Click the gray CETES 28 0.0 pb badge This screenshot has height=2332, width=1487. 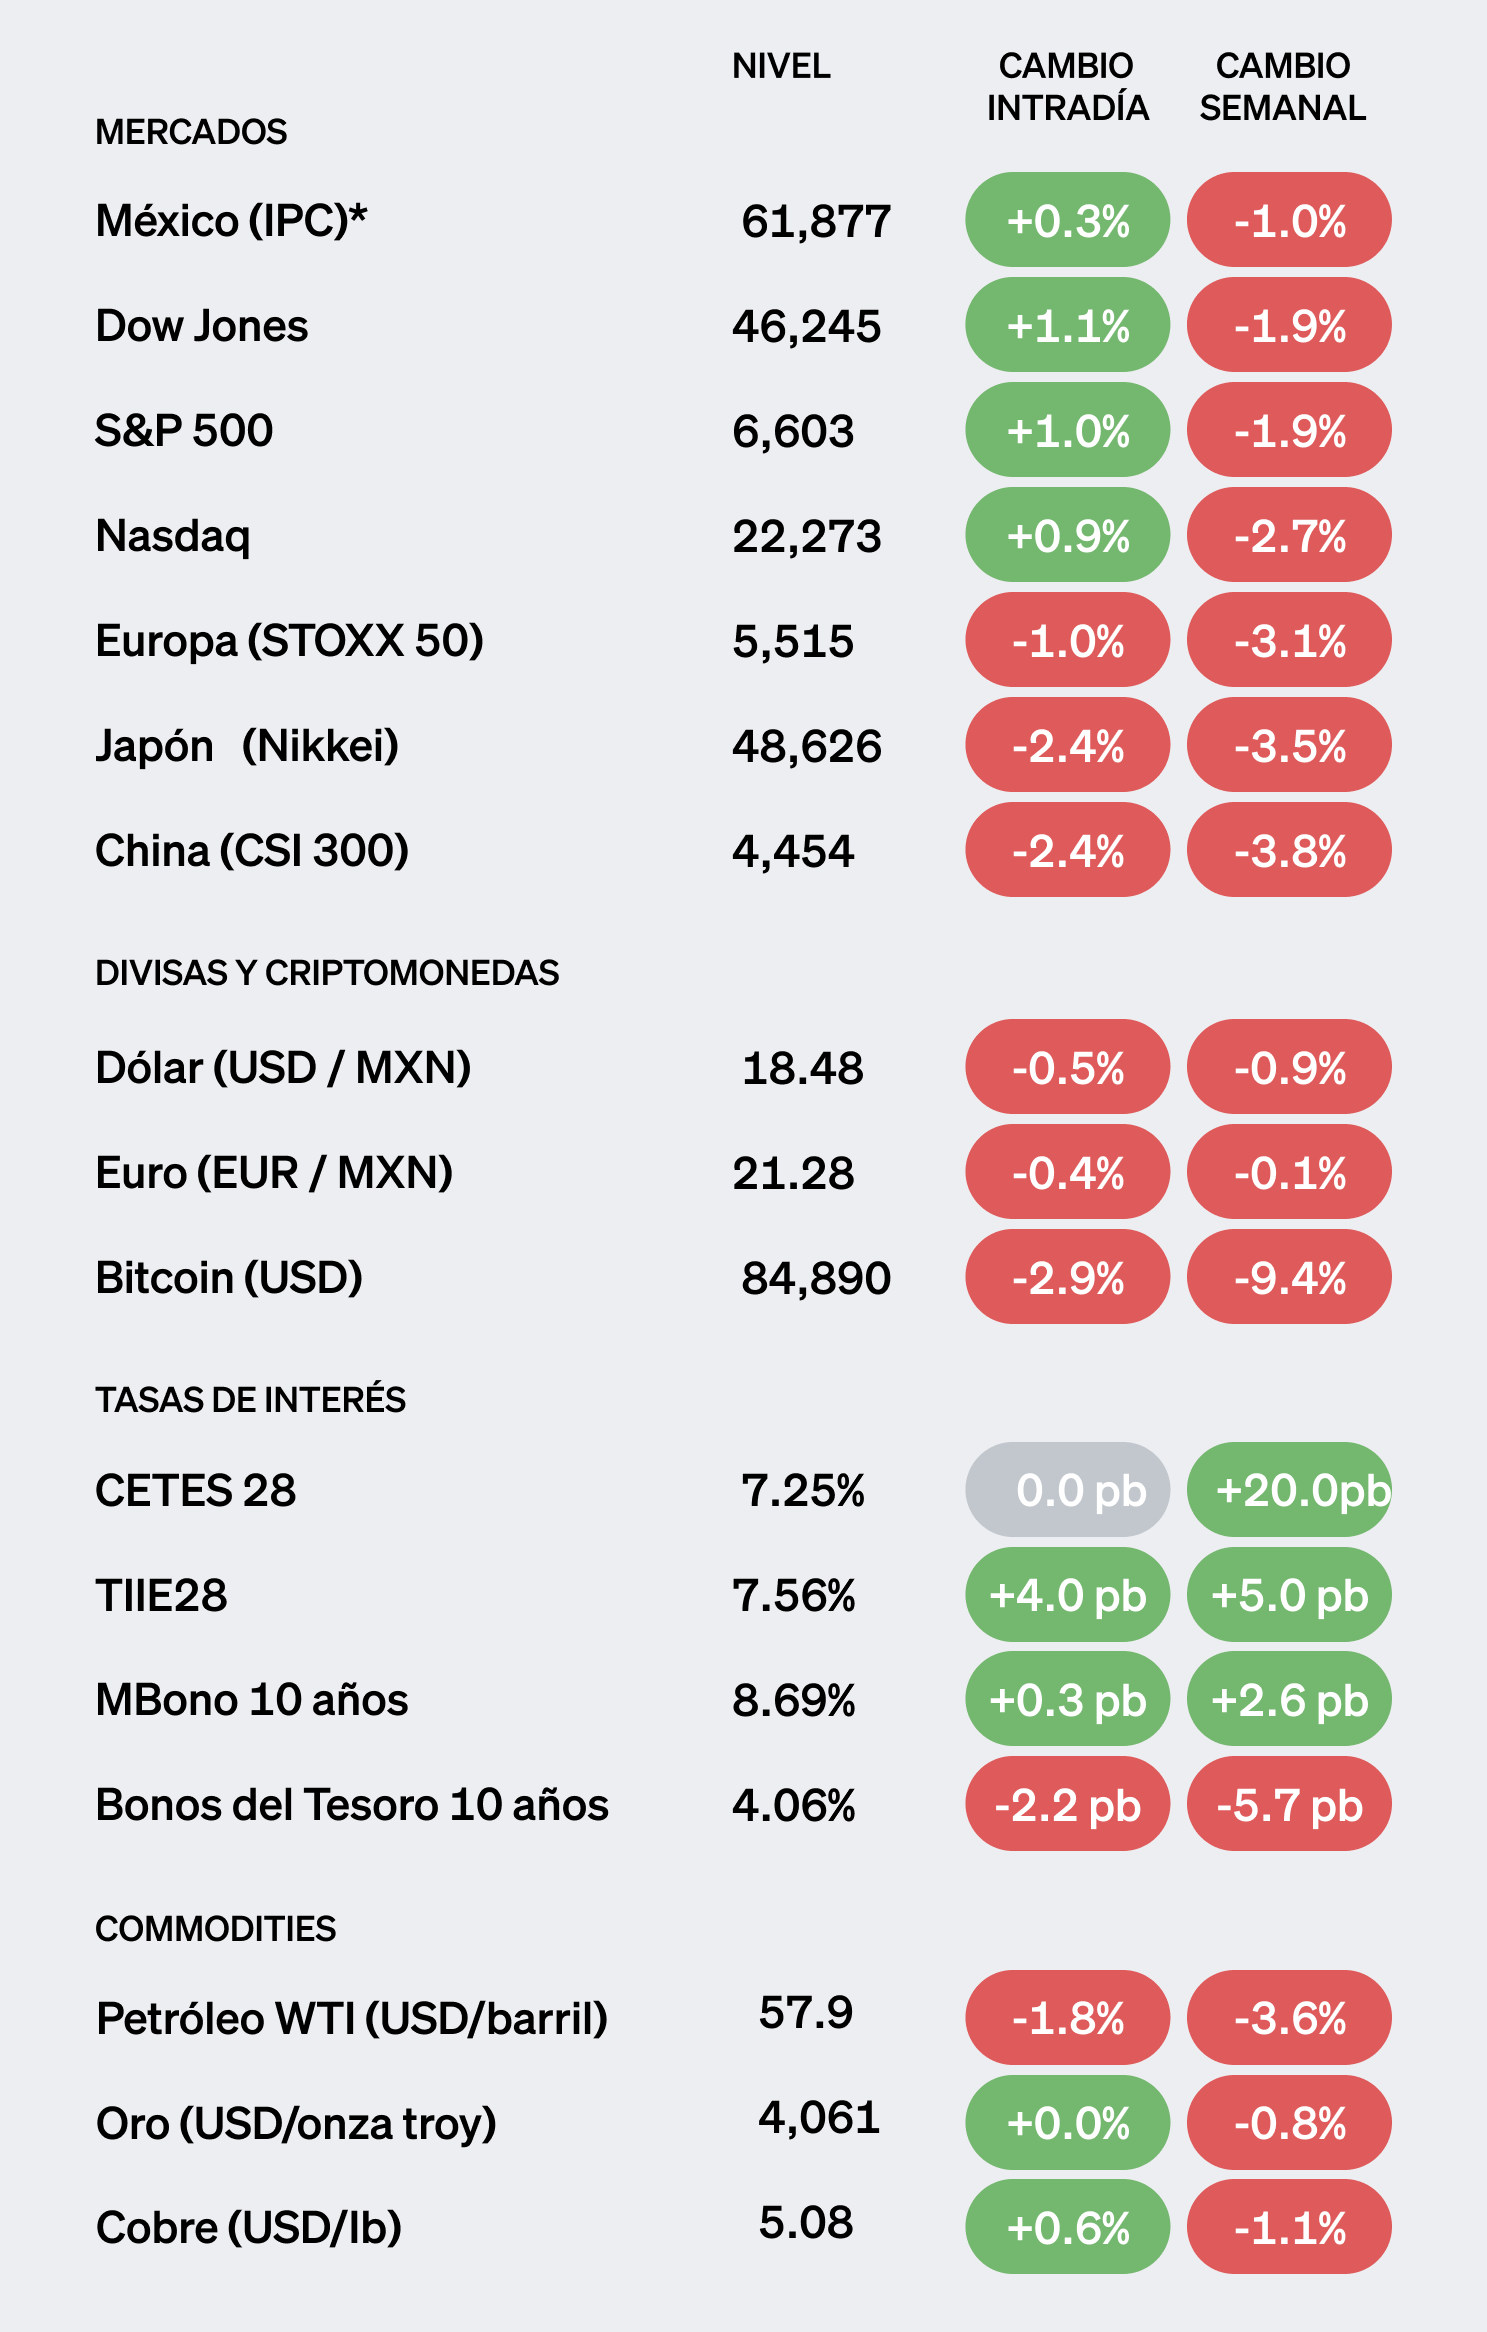(x=1067, y=1490)
